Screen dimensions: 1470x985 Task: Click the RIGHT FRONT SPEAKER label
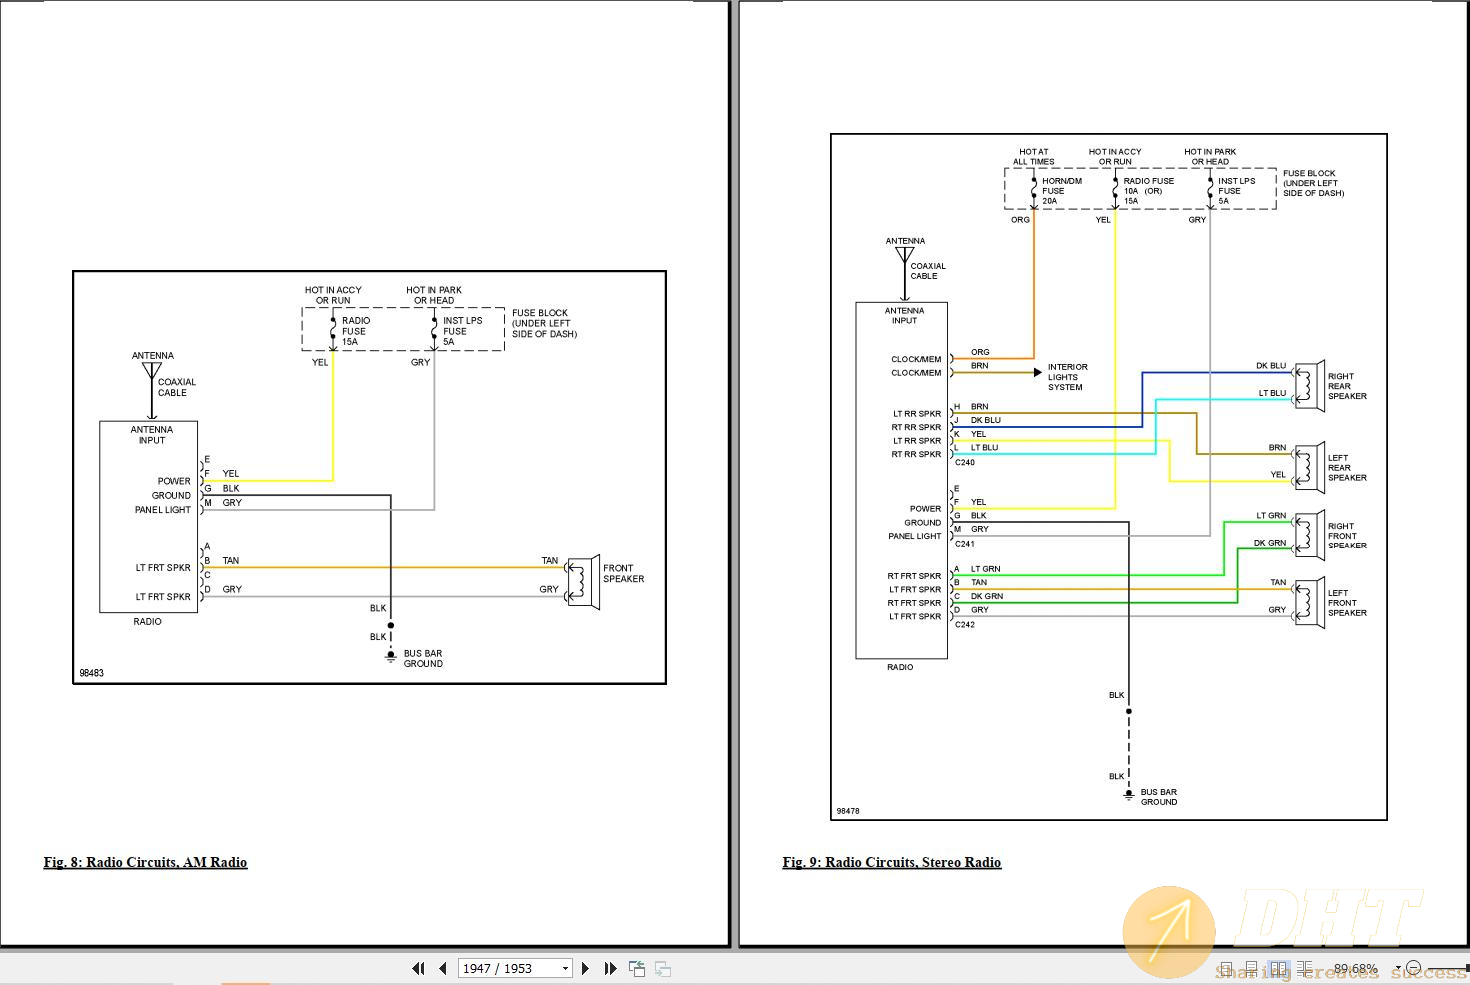pos(1347,536)
